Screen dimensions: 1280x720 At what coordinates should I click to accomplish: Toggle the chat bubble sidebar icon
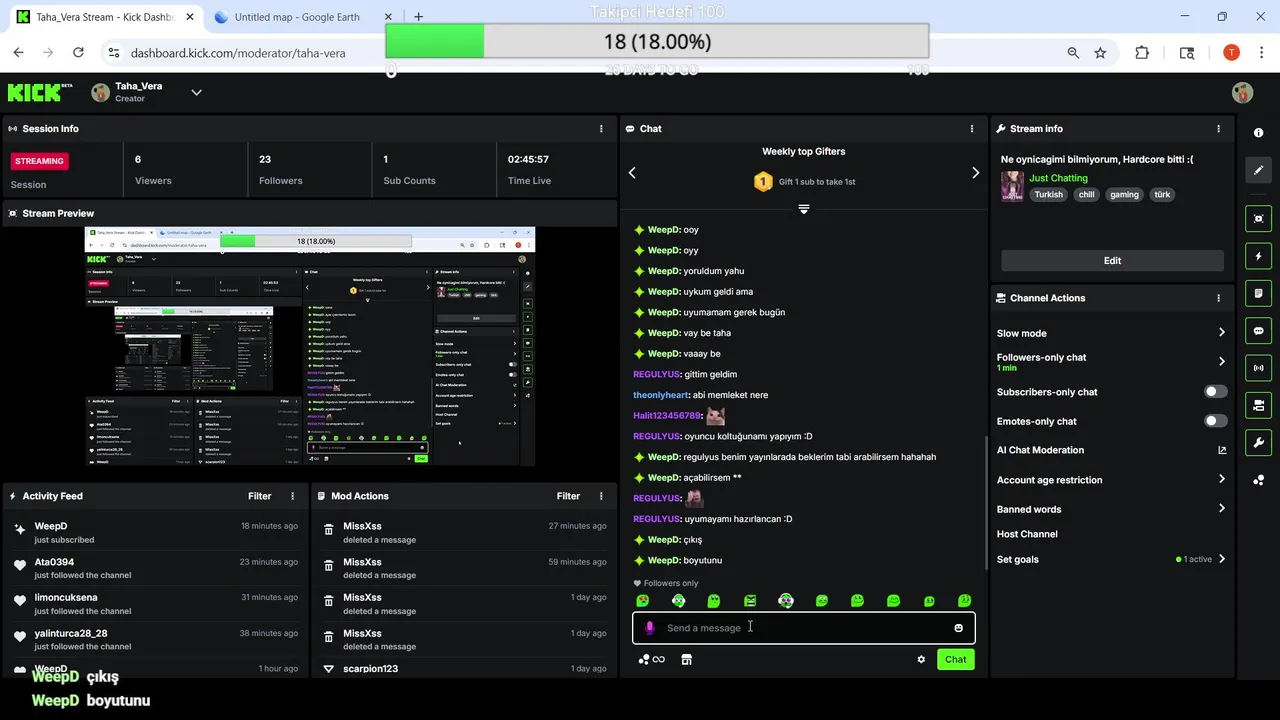1258,330
